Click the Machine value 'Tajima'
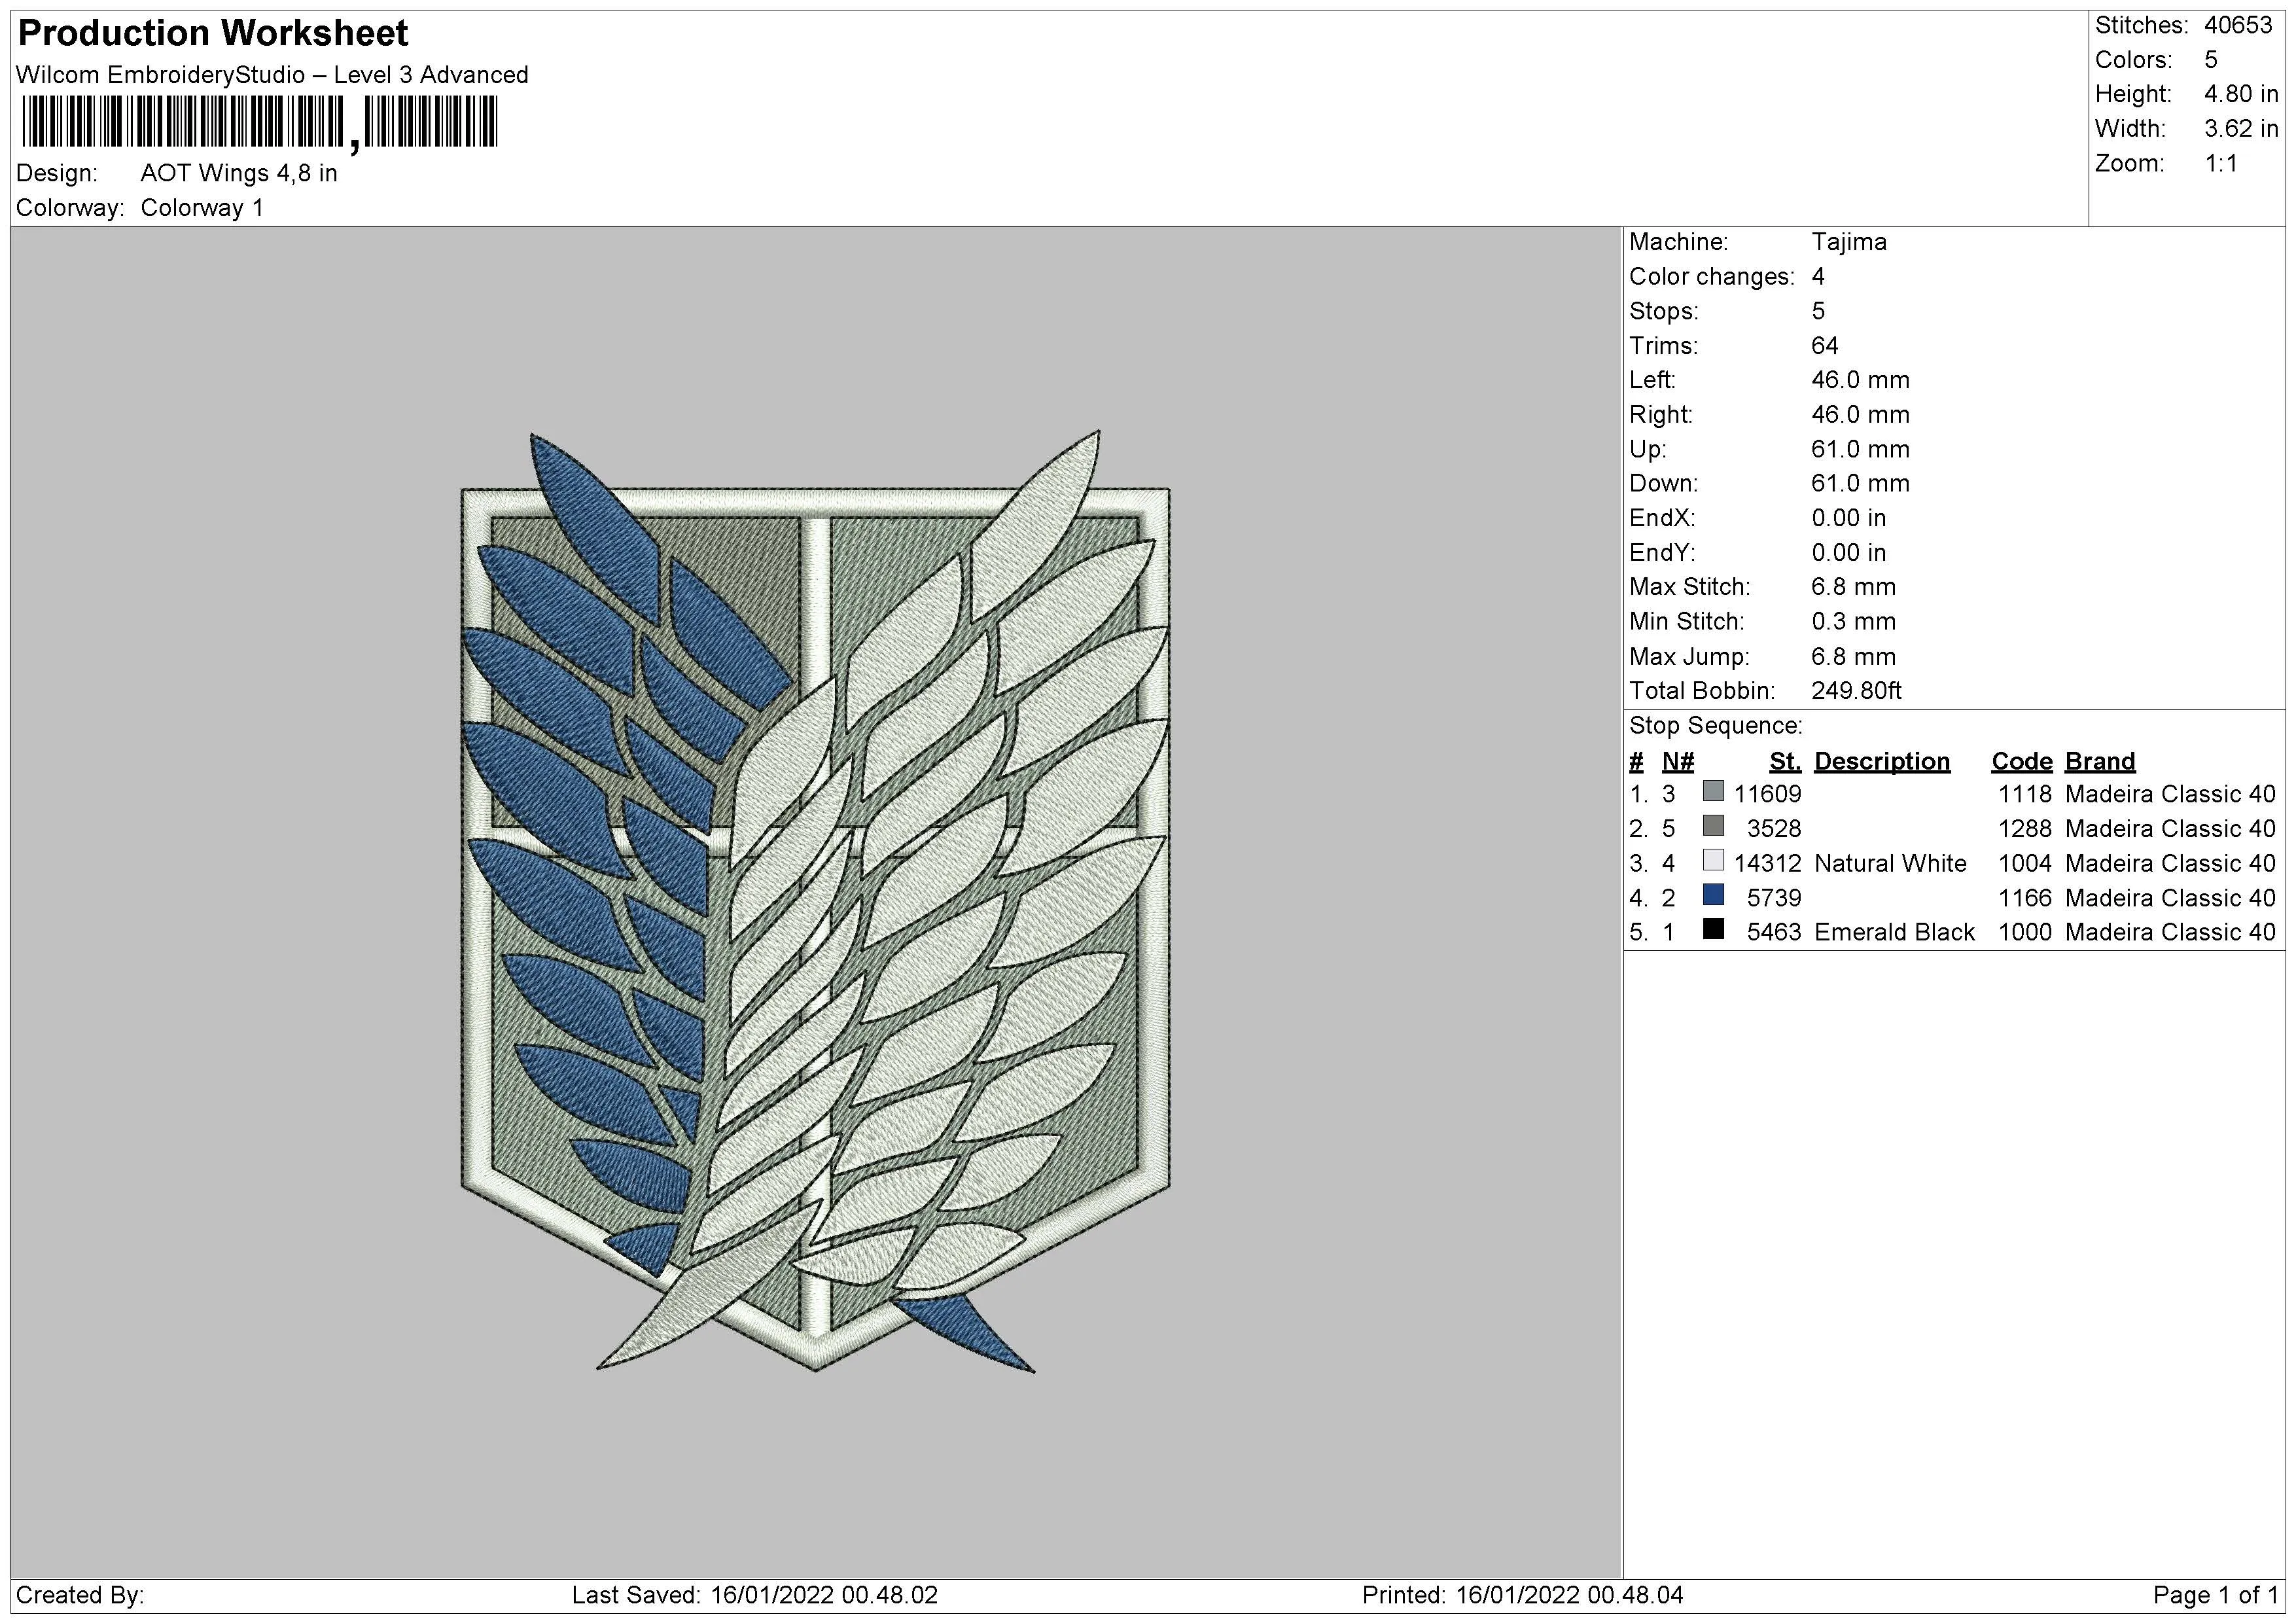Viewport: 2296px width, 1623px height. pyautogui.click(x=1849, y=242)
